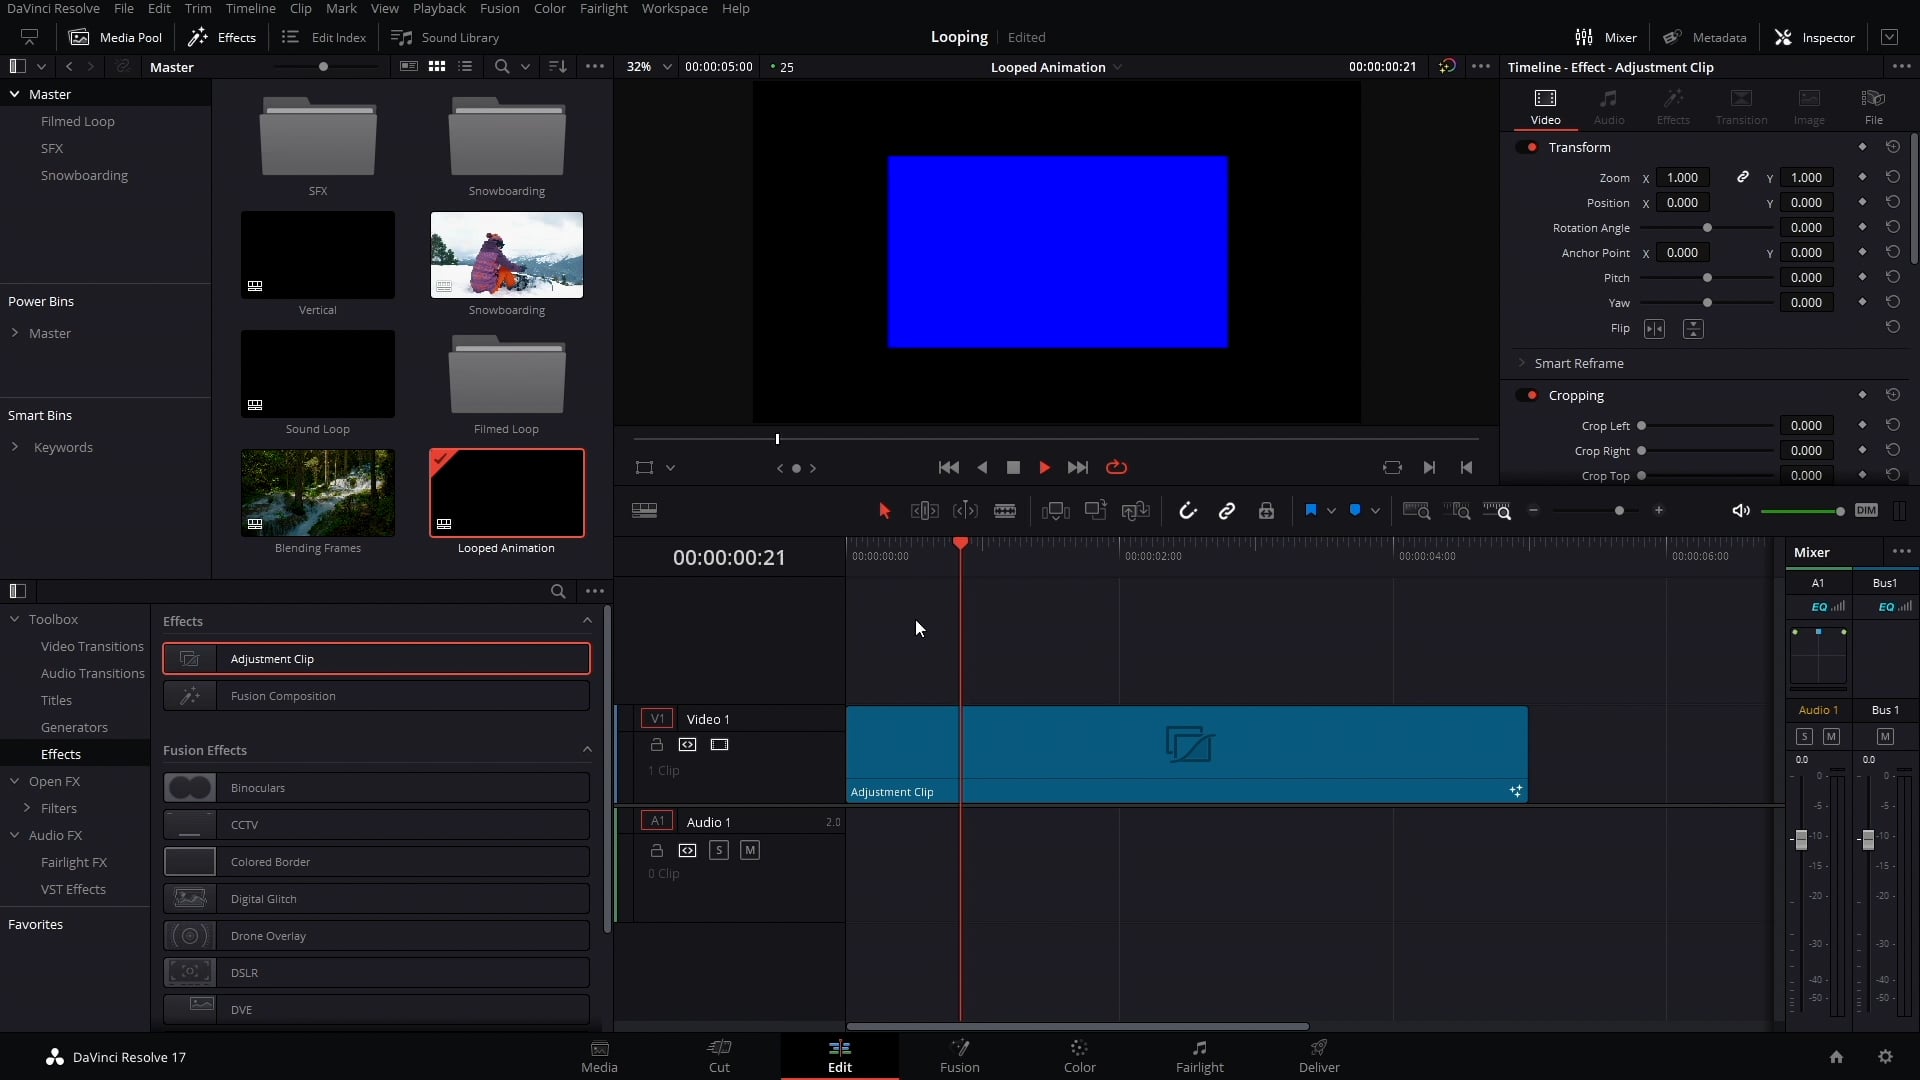1920x1080 pixels.
Task: Open the Sound Library panel
Action: [446, 37]
